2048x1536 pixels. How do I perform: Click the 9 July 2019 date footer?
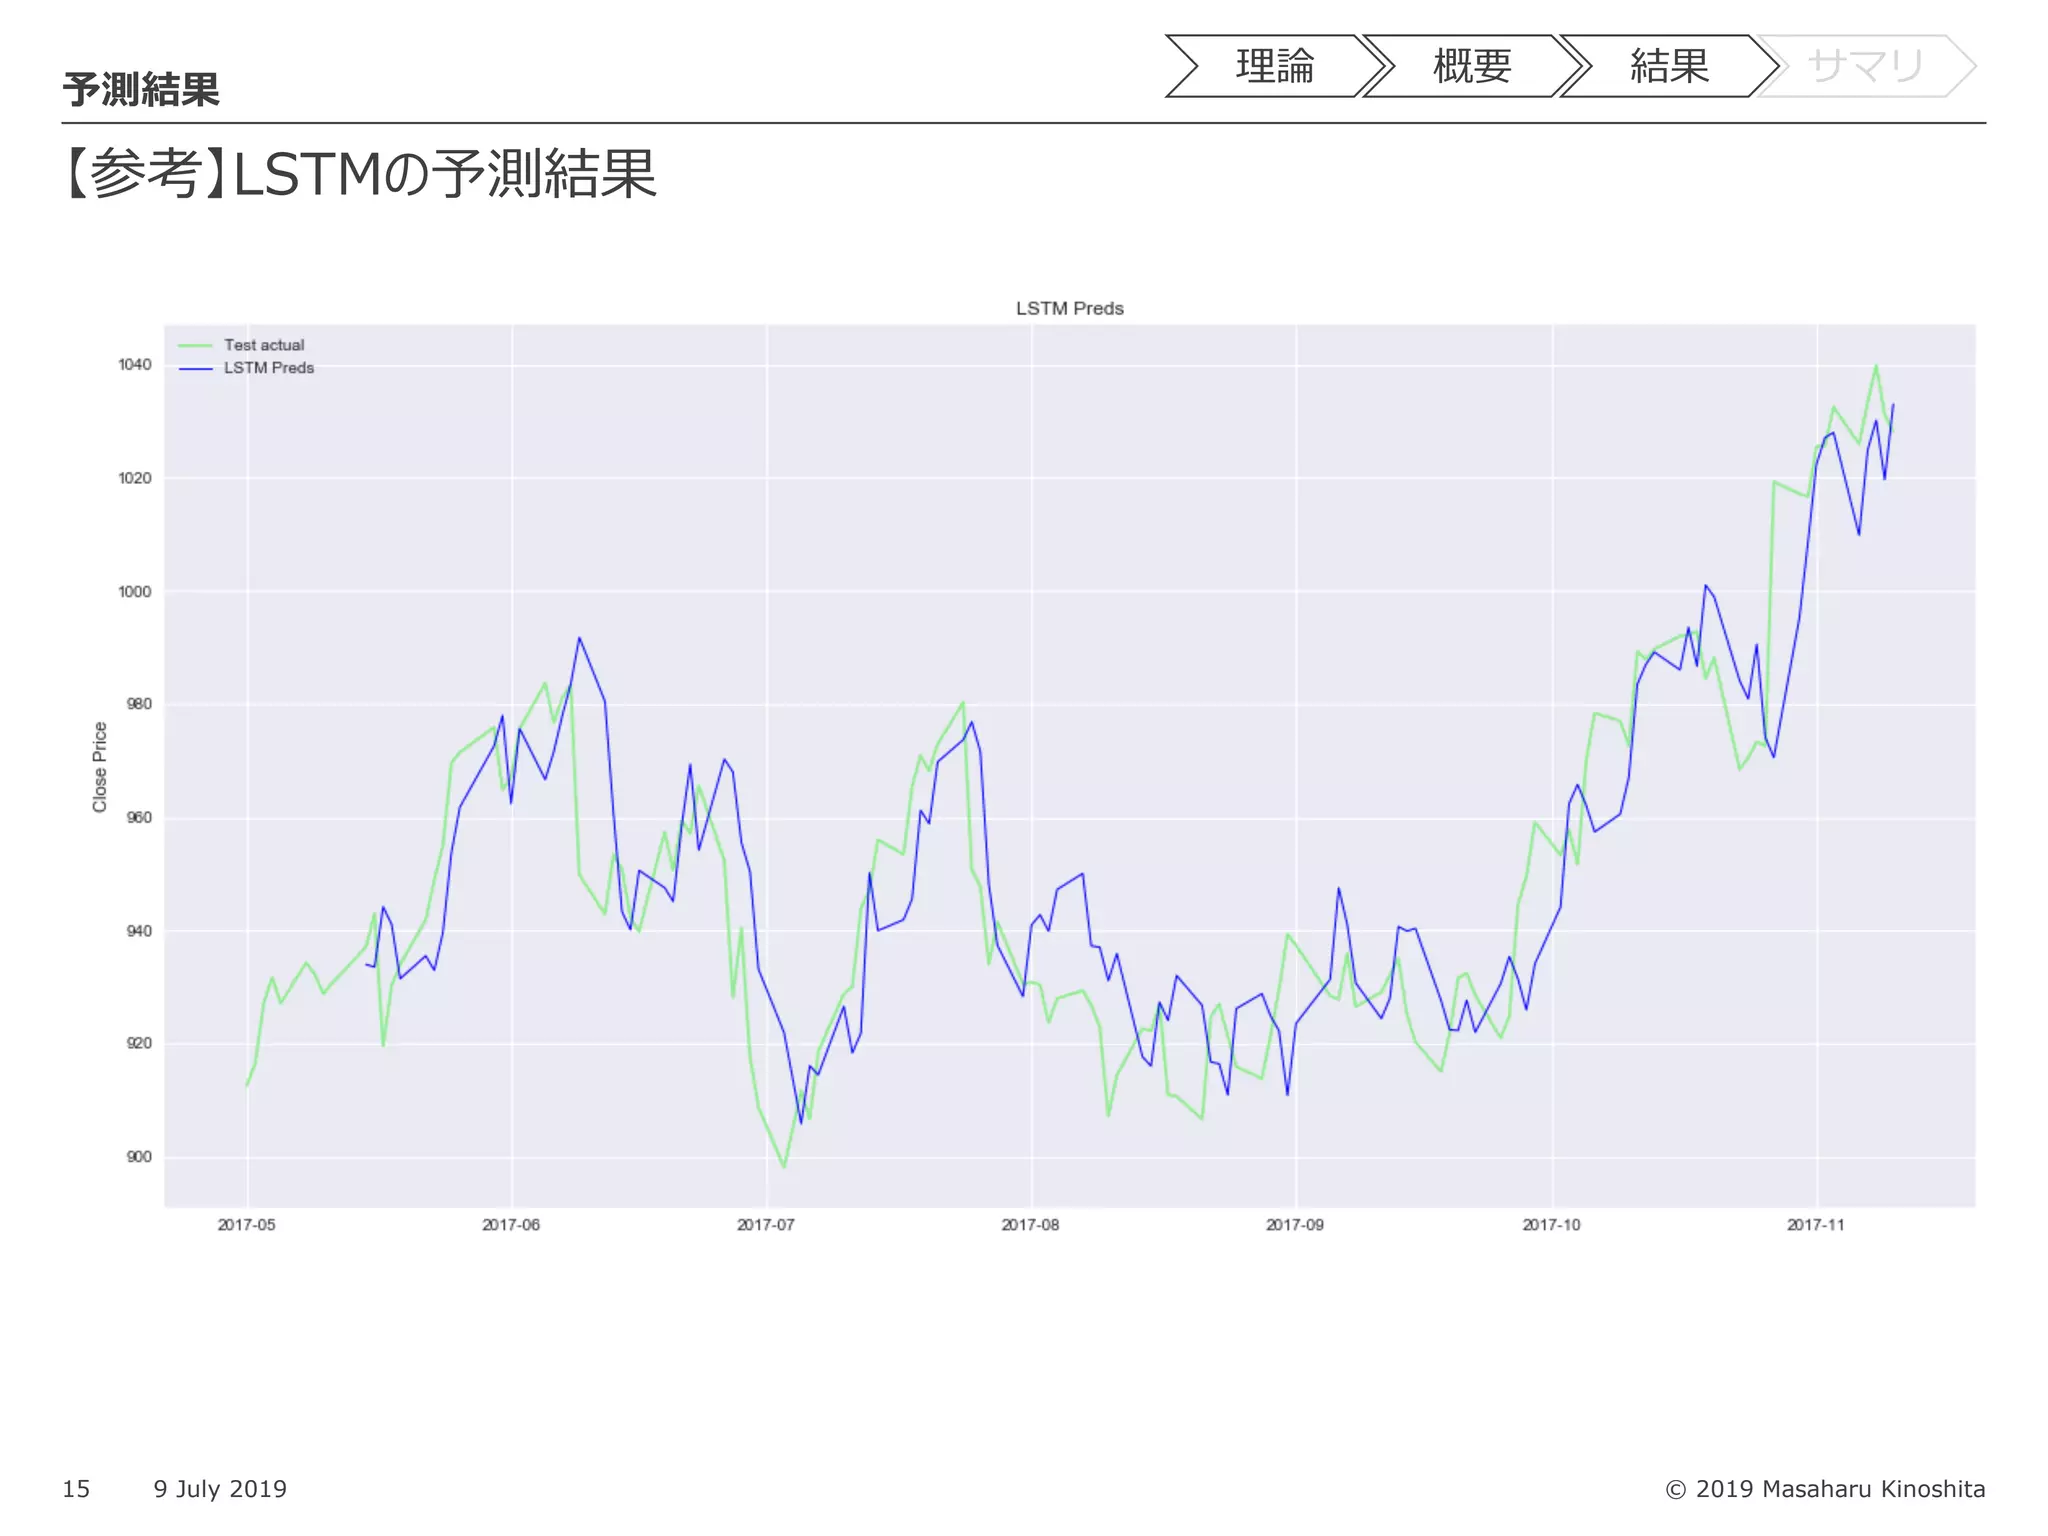tap(220, 1489)
